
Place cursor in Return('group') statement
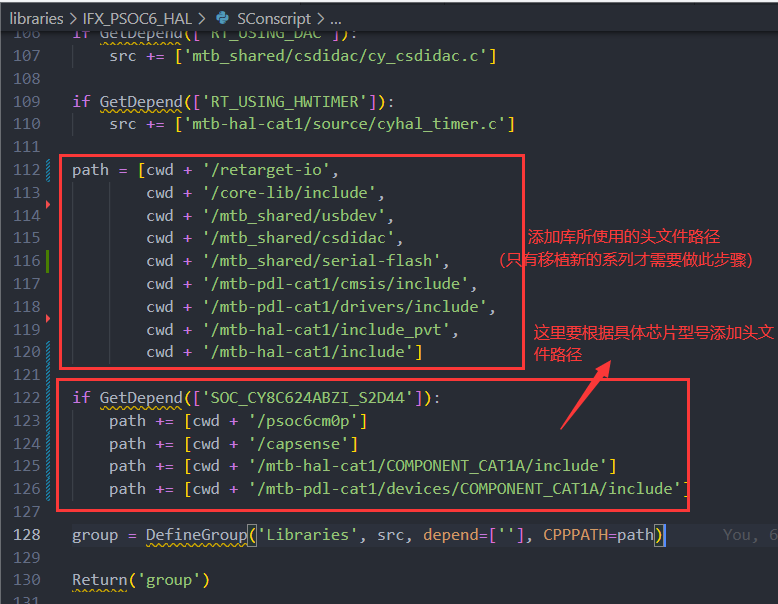140,580
